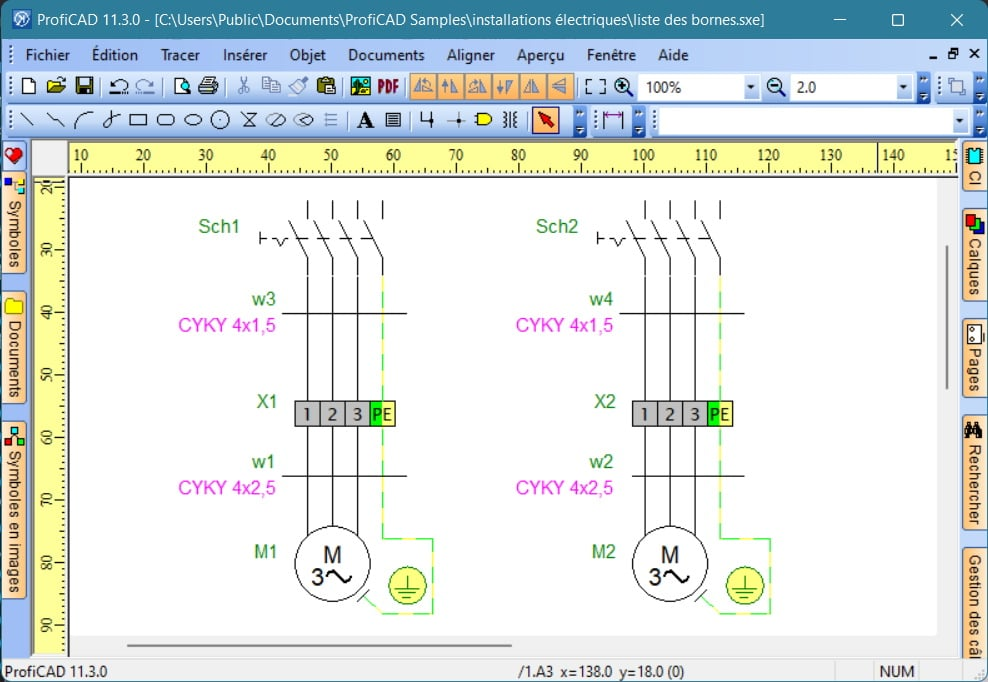This screenshot has width=988, height=682.
Task: Open the 100% zoom dropdown
Action: coord(750,87)
